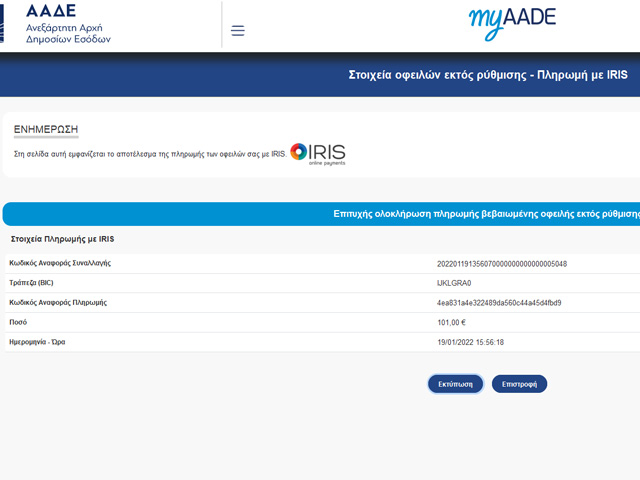Open the hamburger navigation menu
The height and width of the screenshot is (480, 640).
237,30
